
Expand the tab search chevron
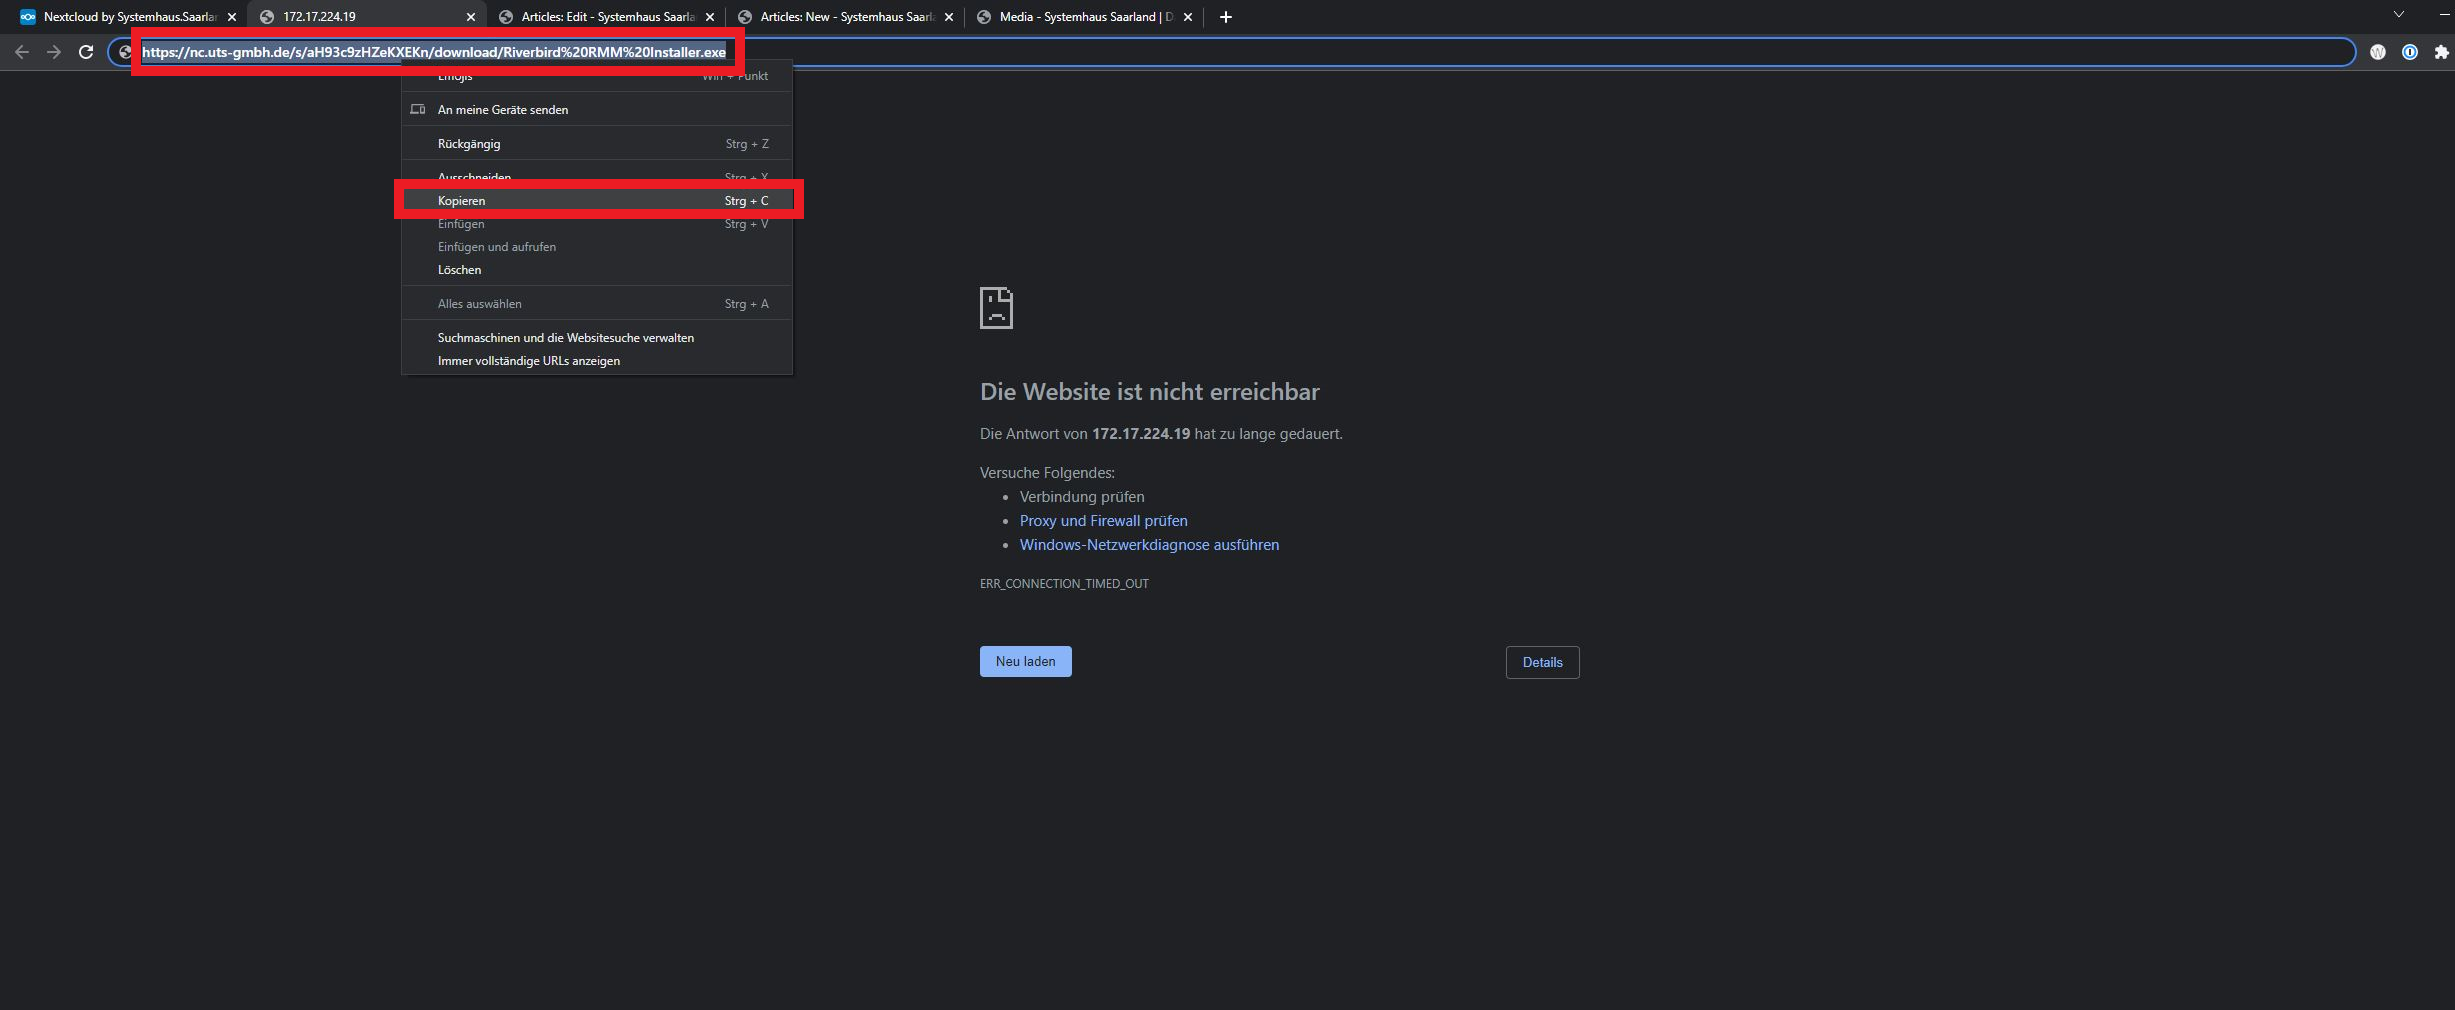point(2398,15)
